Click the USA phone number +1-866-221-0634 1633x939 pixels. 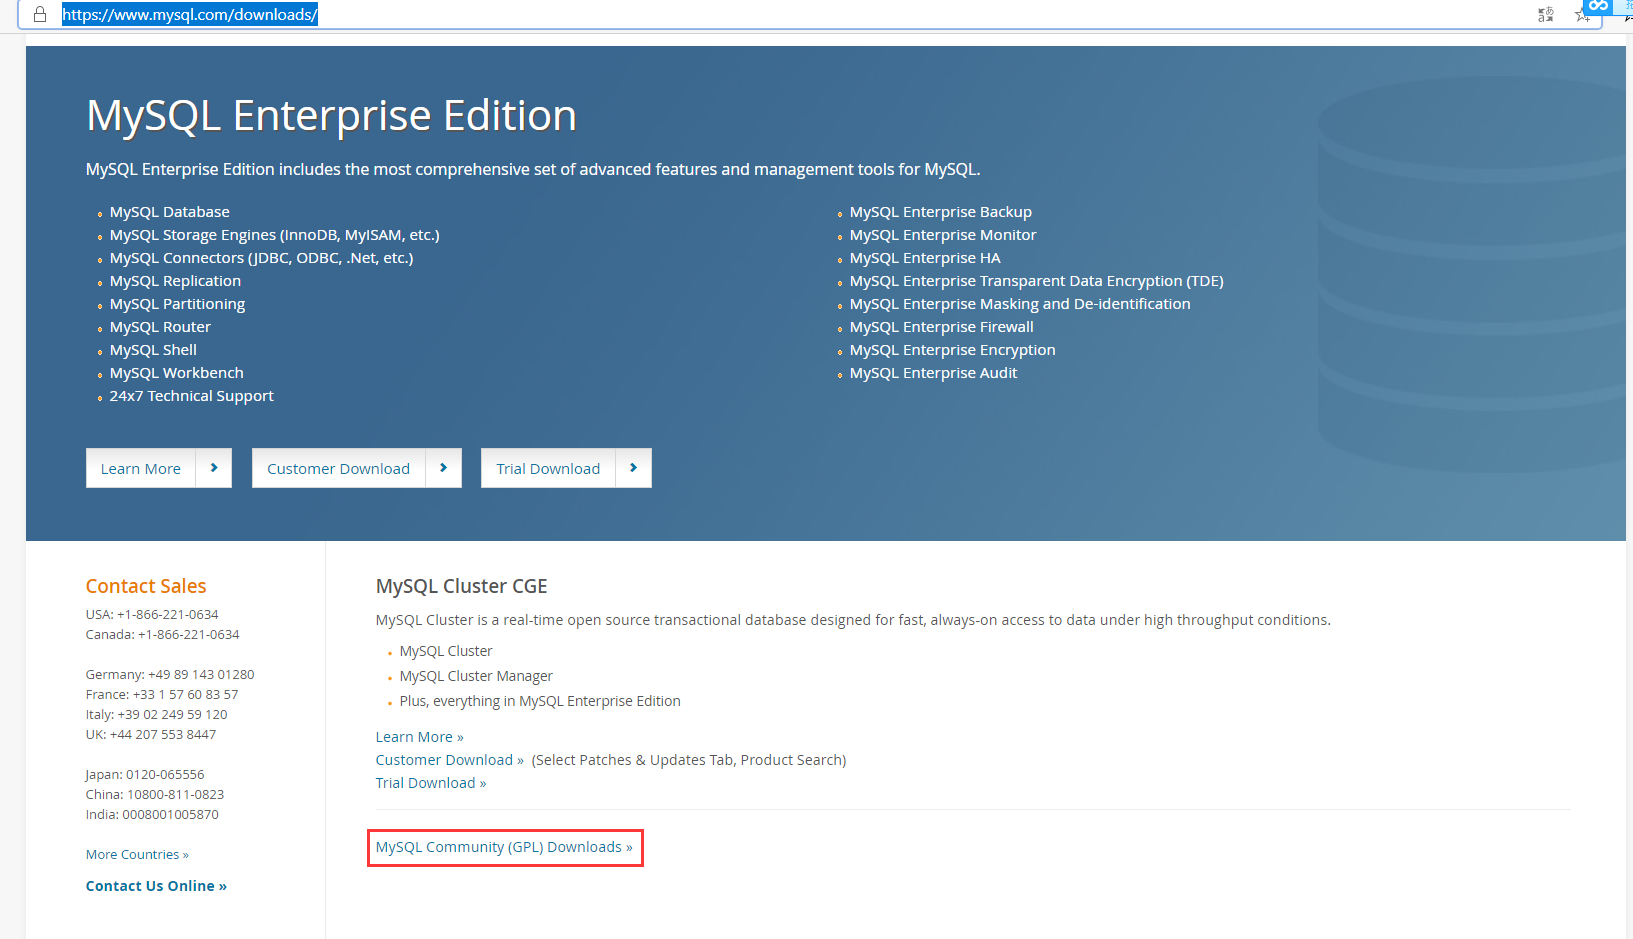tap(168, 615)
